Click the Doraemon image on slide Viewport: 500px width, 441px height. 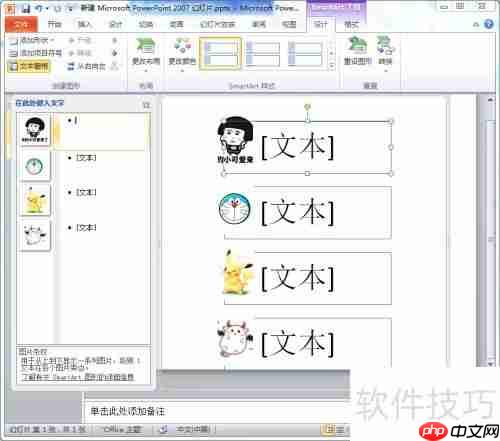coord(234,208)
